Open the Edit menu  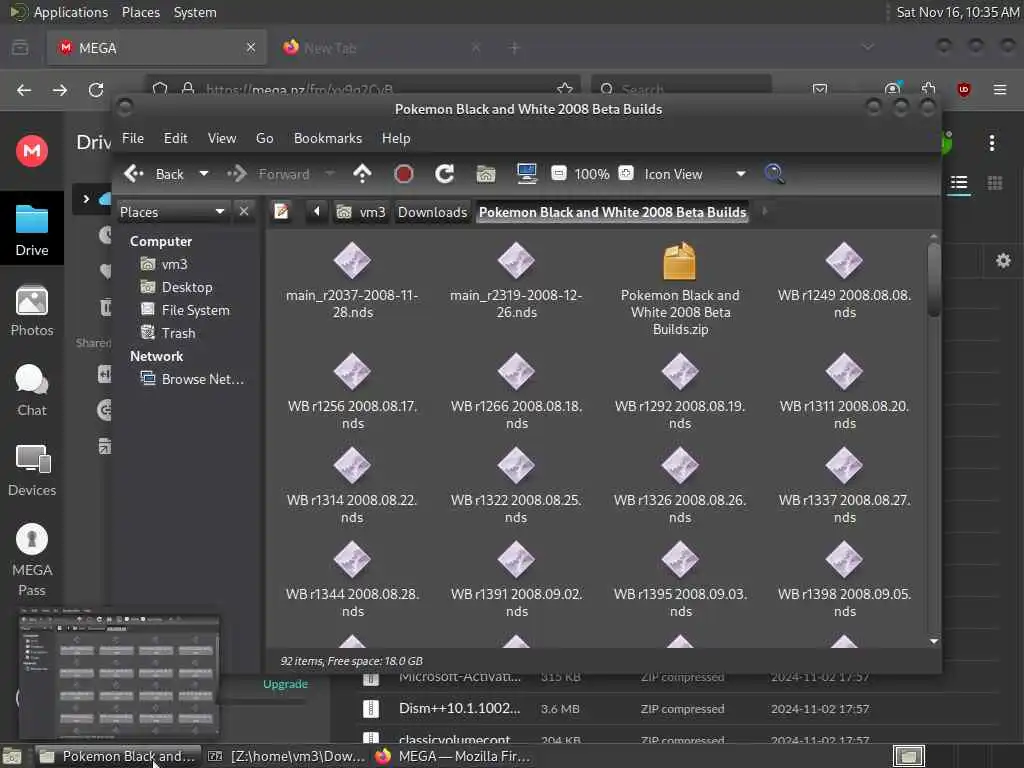pos(175,138)
